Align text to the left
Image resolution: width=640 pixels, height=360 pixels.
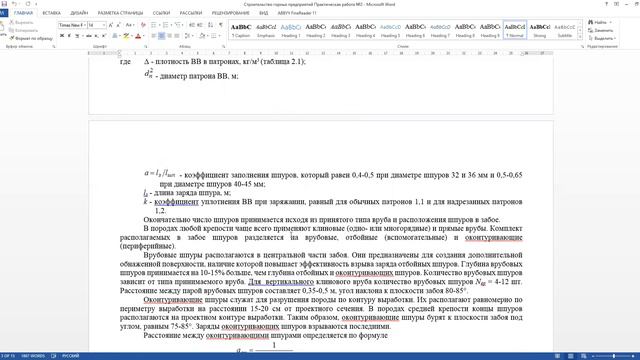154,36
